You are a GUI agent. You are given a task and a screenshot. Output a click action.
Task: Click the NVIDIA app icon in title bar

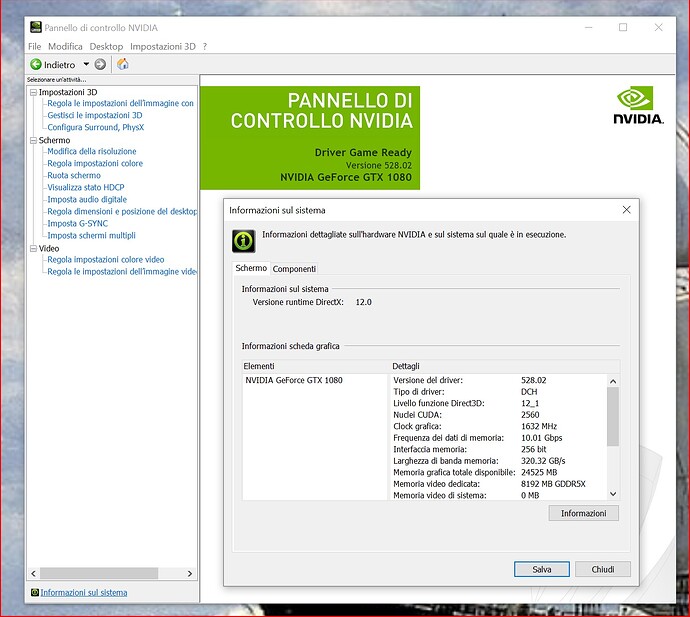coord(36,27)
